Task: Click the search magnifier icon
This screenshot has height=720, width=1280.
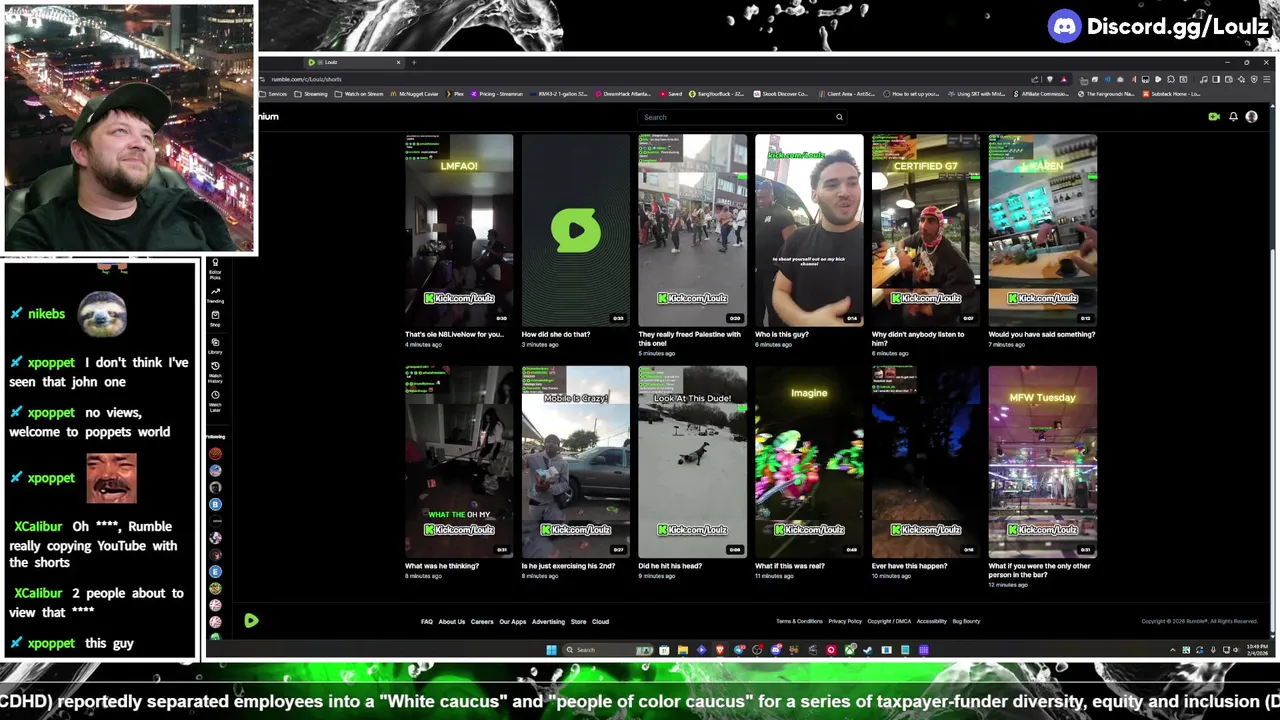Action: 839,117
